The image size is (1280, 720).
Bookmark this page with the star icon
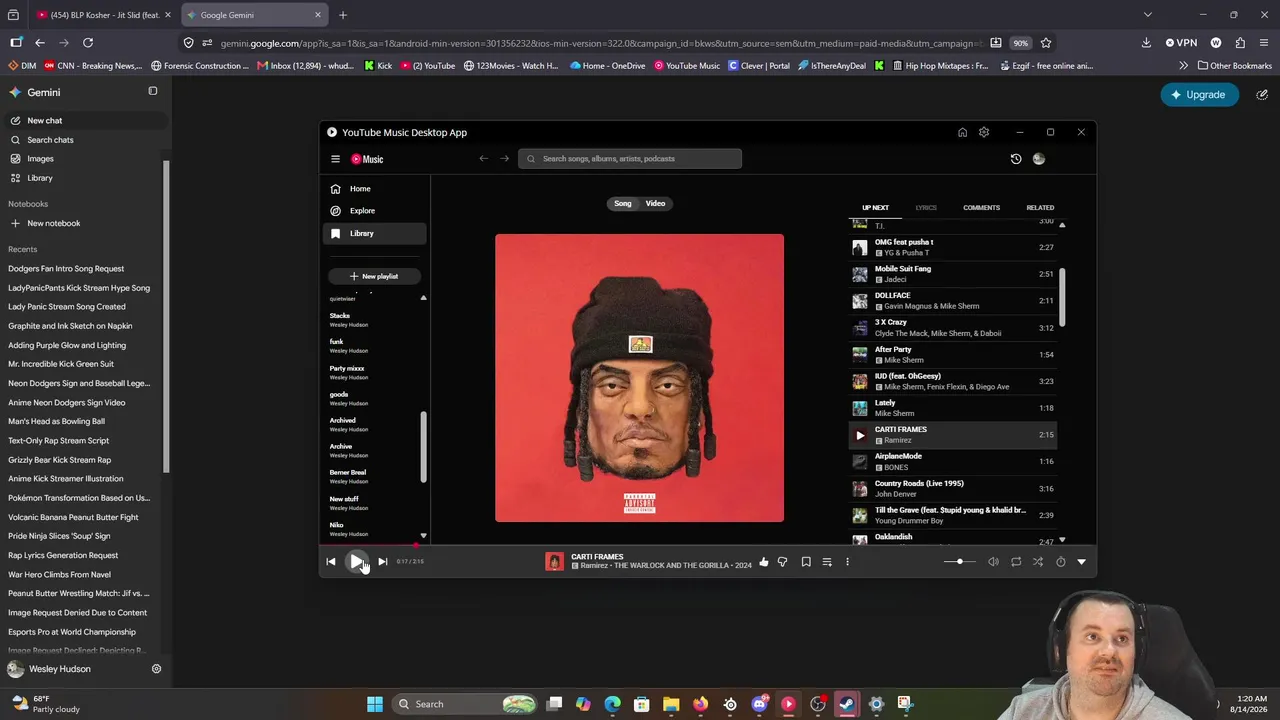point(1046,43)
